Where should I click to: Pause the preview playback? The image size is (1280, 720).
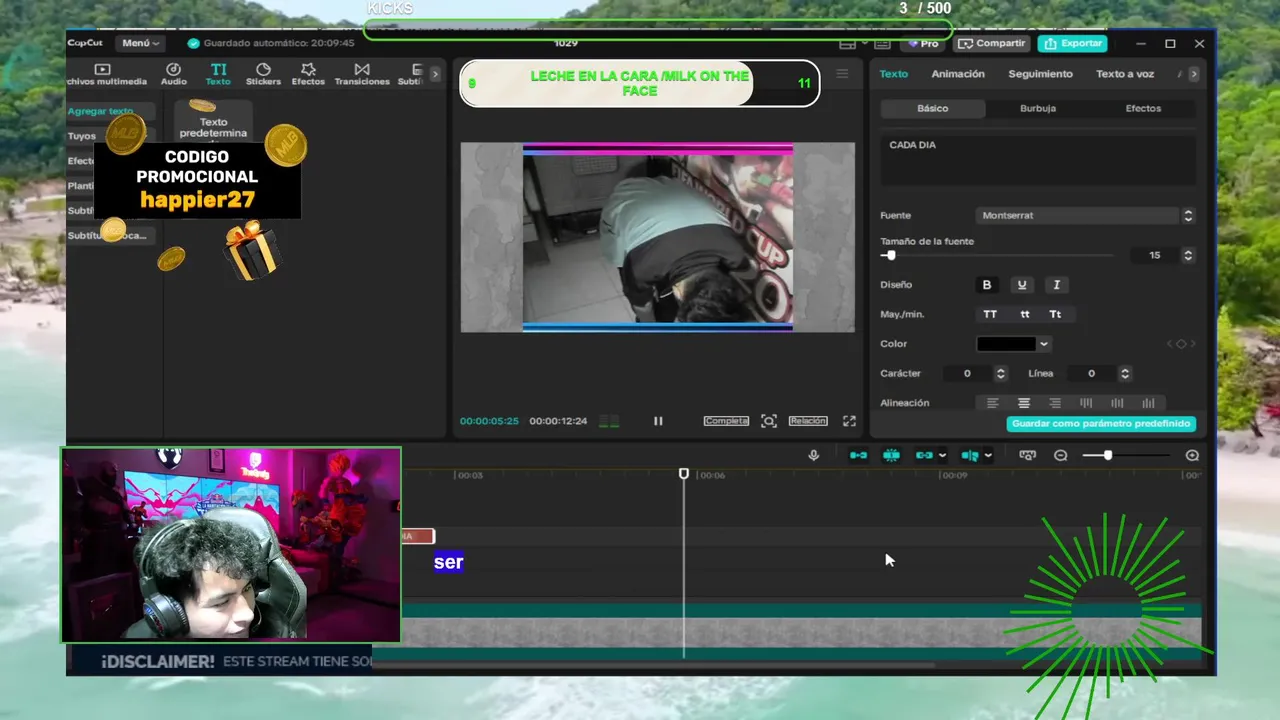click(x=658, y=421)
